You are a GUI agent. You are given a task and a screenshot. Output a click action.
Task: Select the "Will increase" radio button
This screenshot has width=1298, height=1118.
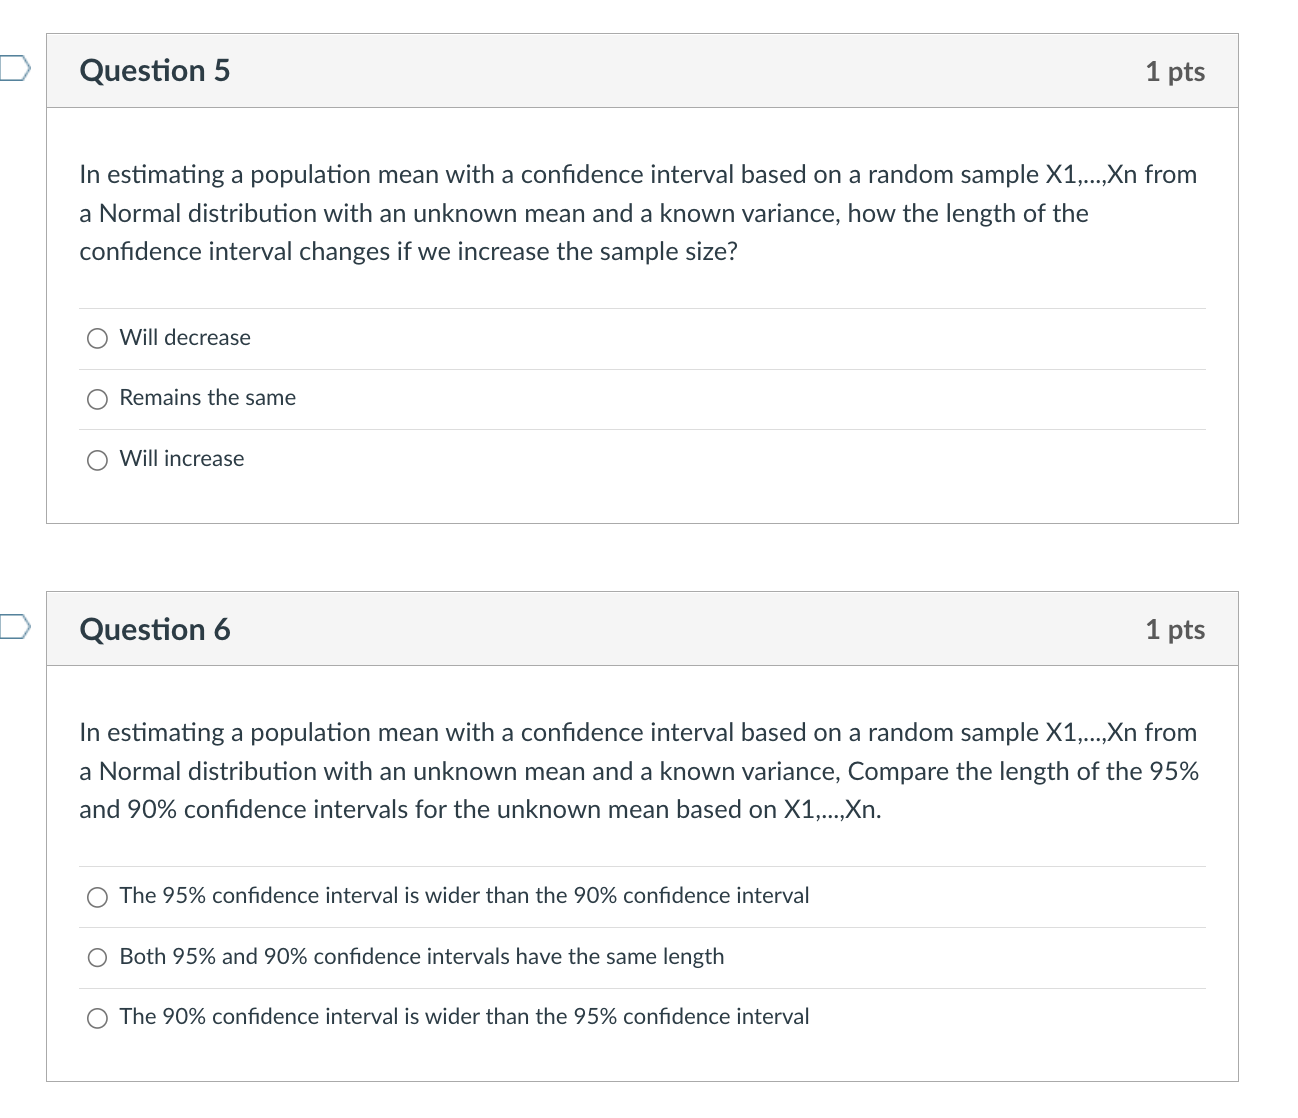97,459
